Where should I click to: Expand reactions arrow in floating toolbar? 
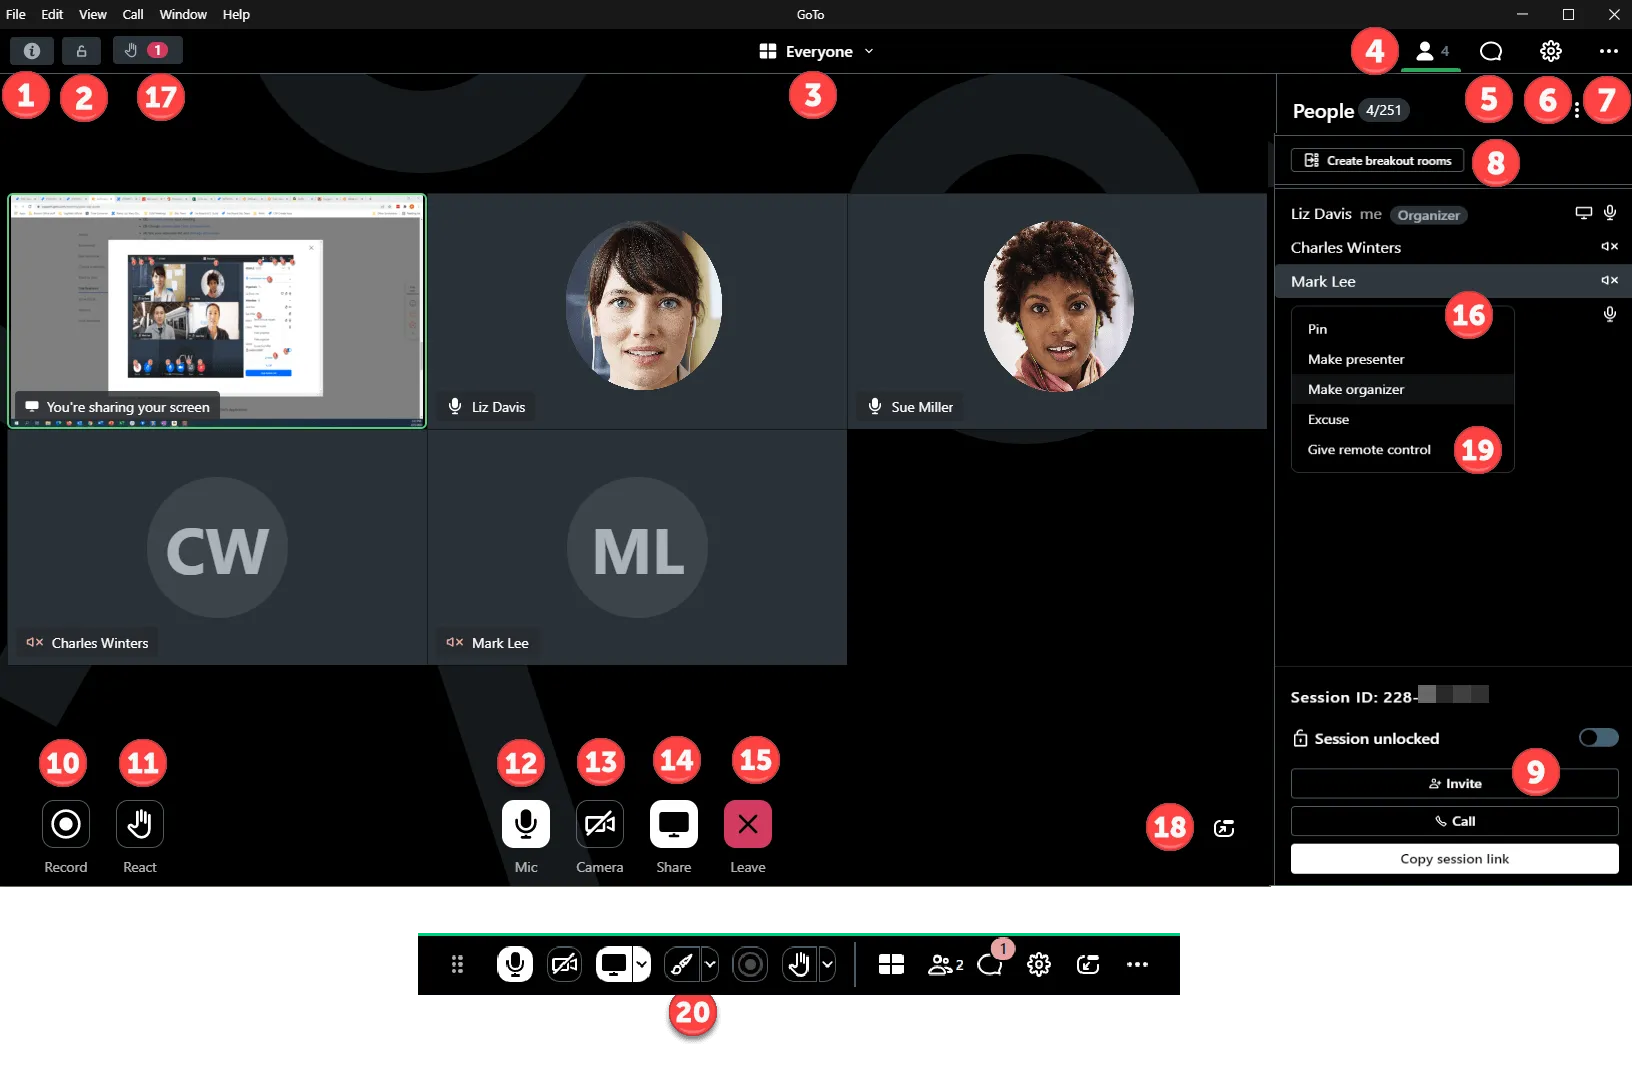pyautogui.click(x=827, y=964)
